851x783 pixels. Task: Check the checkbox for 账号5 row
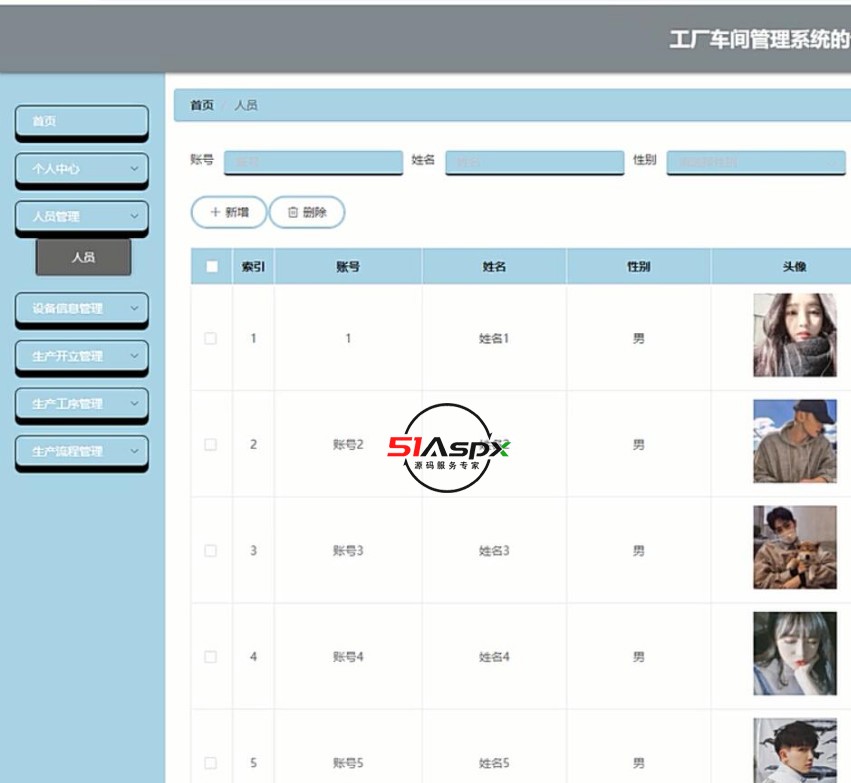[x=210, y=762]
